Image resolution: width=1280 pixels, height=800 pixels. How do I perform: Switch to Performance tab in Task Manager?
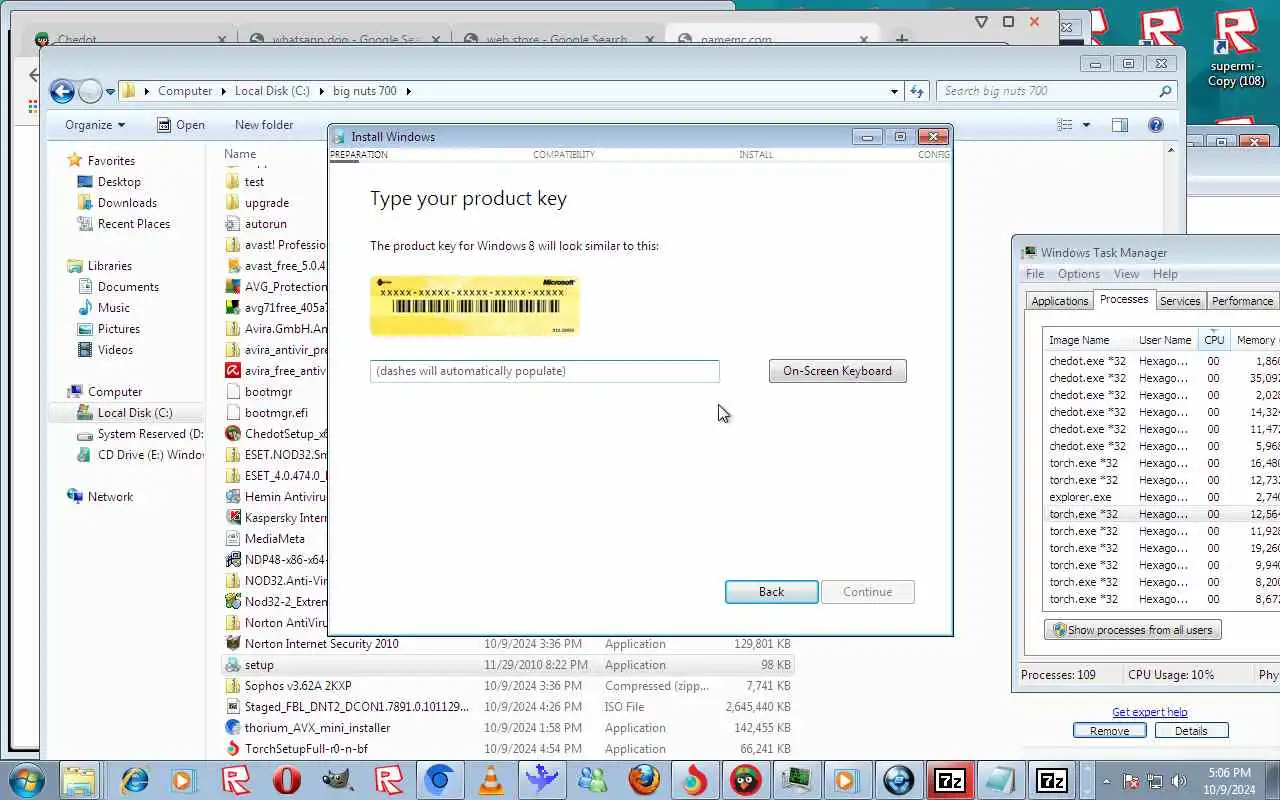click(x=1242, y=301)
